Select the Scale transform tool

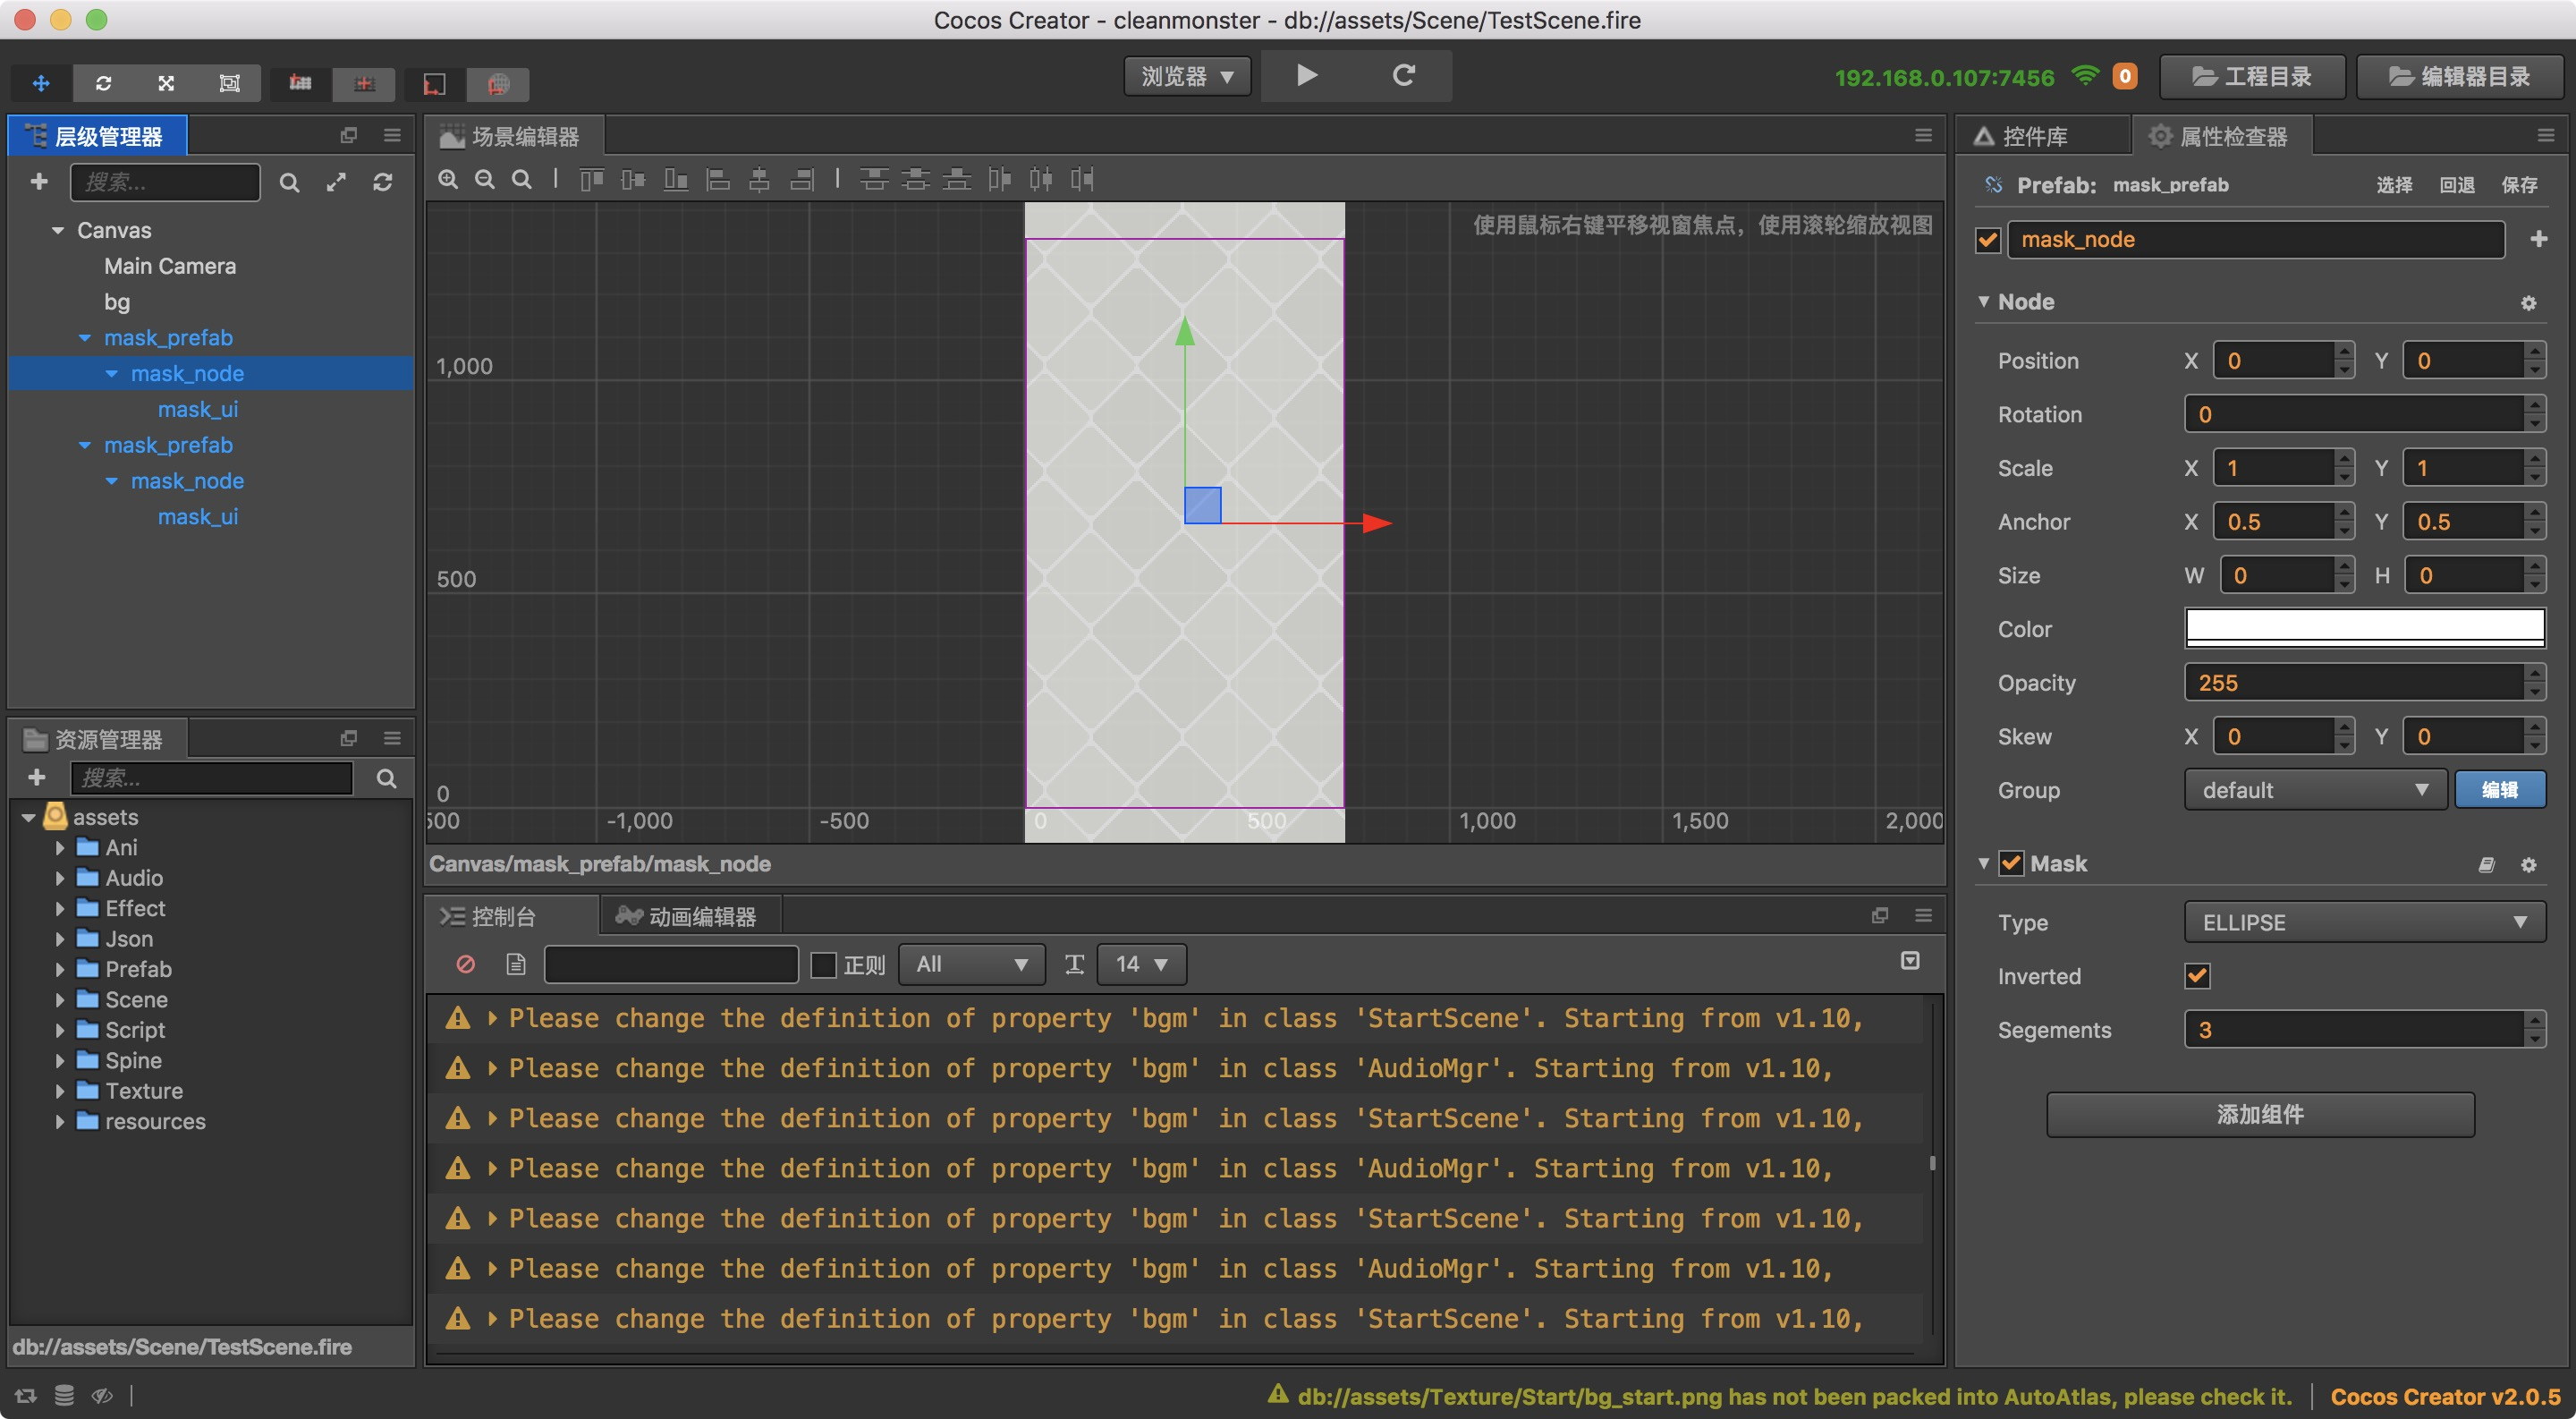tap(166, 83)
